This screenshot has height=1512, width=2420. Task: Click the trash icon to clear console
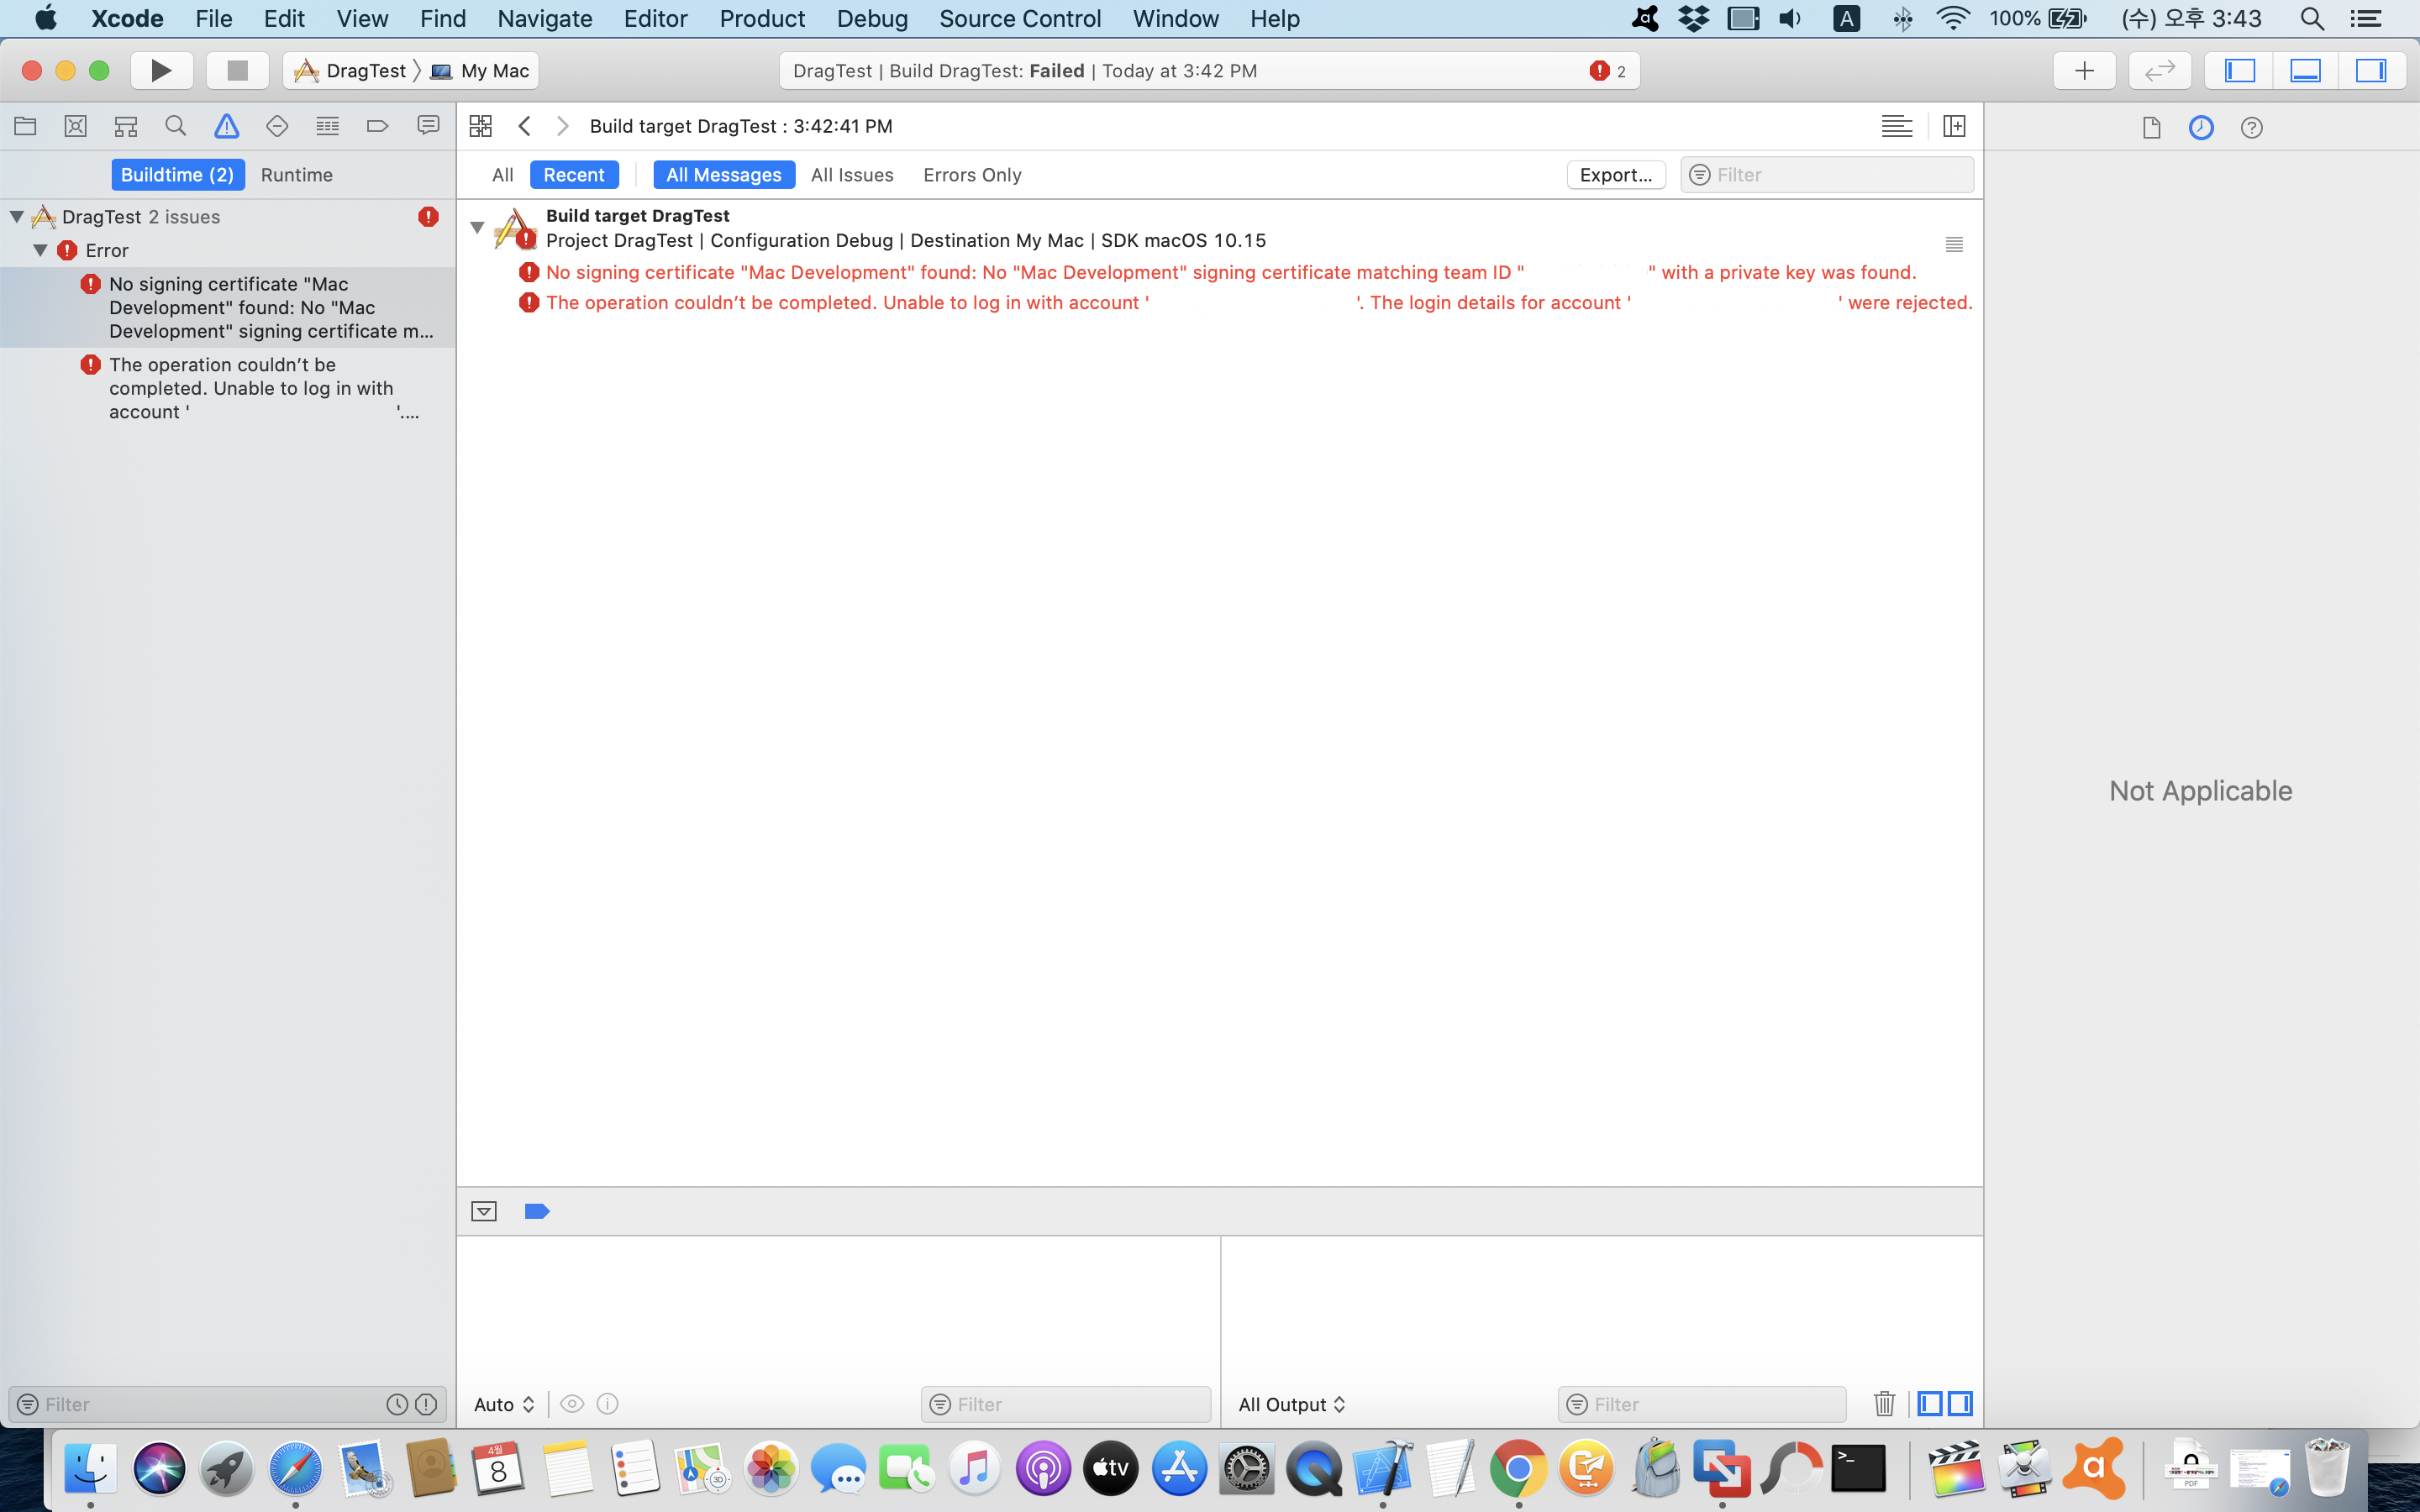click(1884, 1404)
